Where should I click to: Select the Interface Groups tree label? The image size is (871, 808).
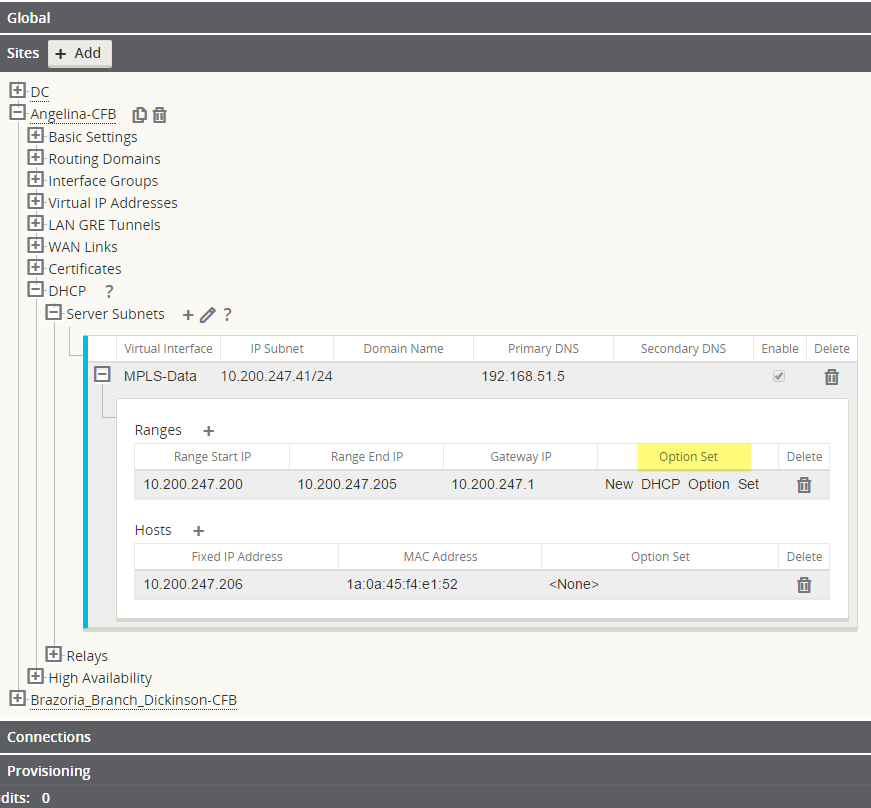[103, 182]
